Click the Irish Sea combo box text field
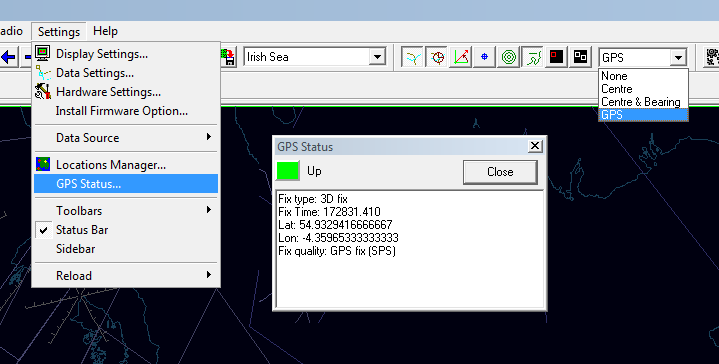Image resolution: width=719 pixels, height=364 pixels. 307,57
